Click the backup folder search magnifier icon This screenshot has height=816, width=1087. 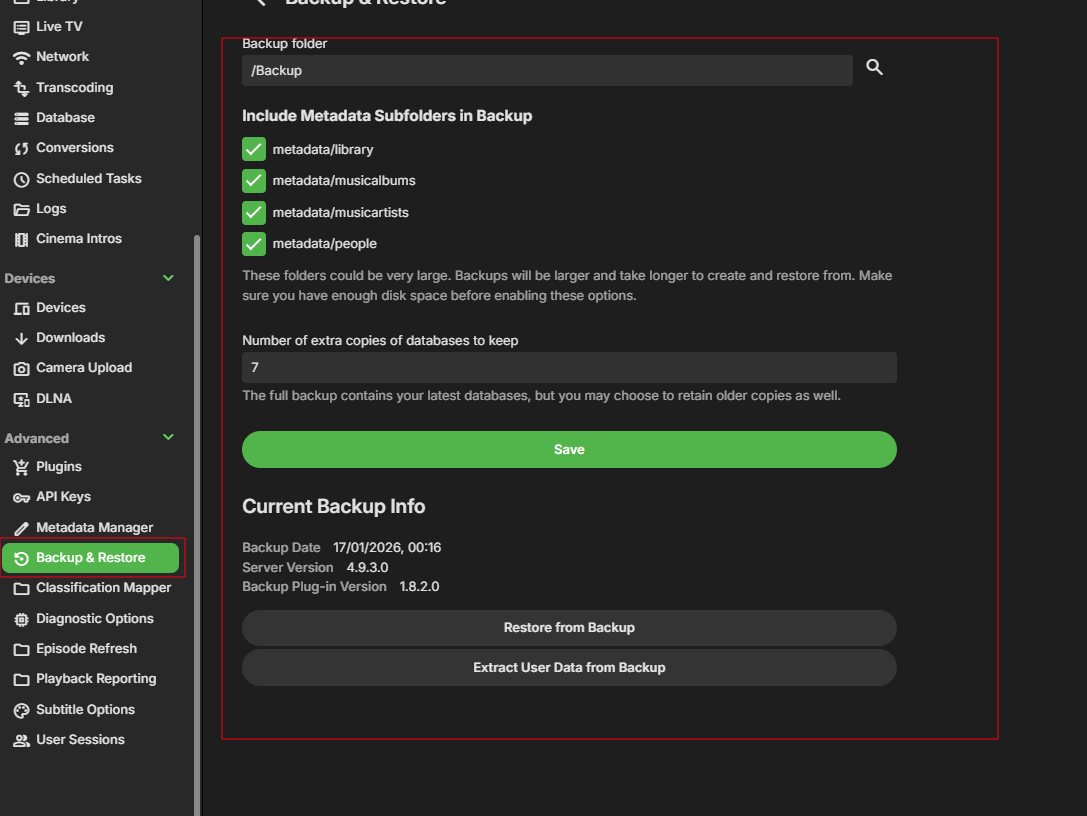tap(874, 68)
